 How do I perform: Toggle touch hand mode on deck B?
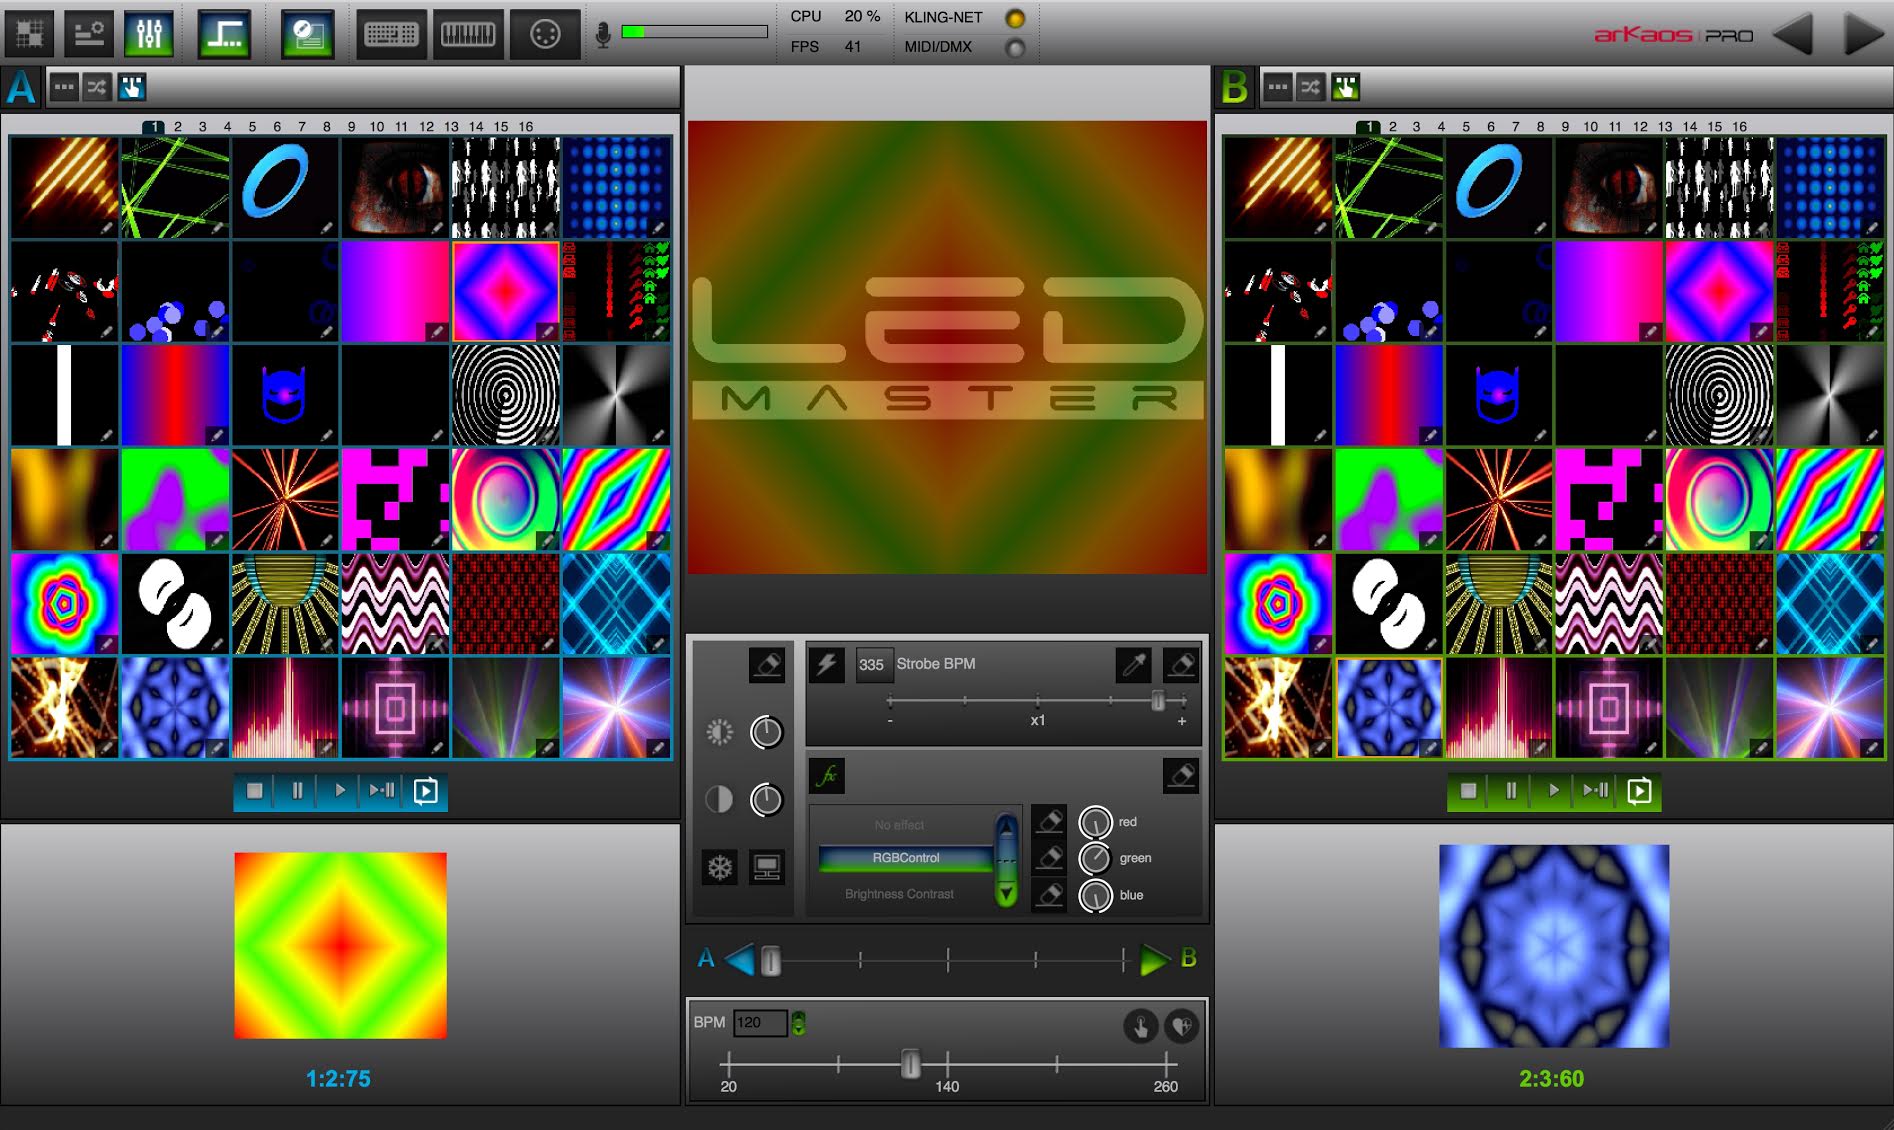[x=1345, y=87]
